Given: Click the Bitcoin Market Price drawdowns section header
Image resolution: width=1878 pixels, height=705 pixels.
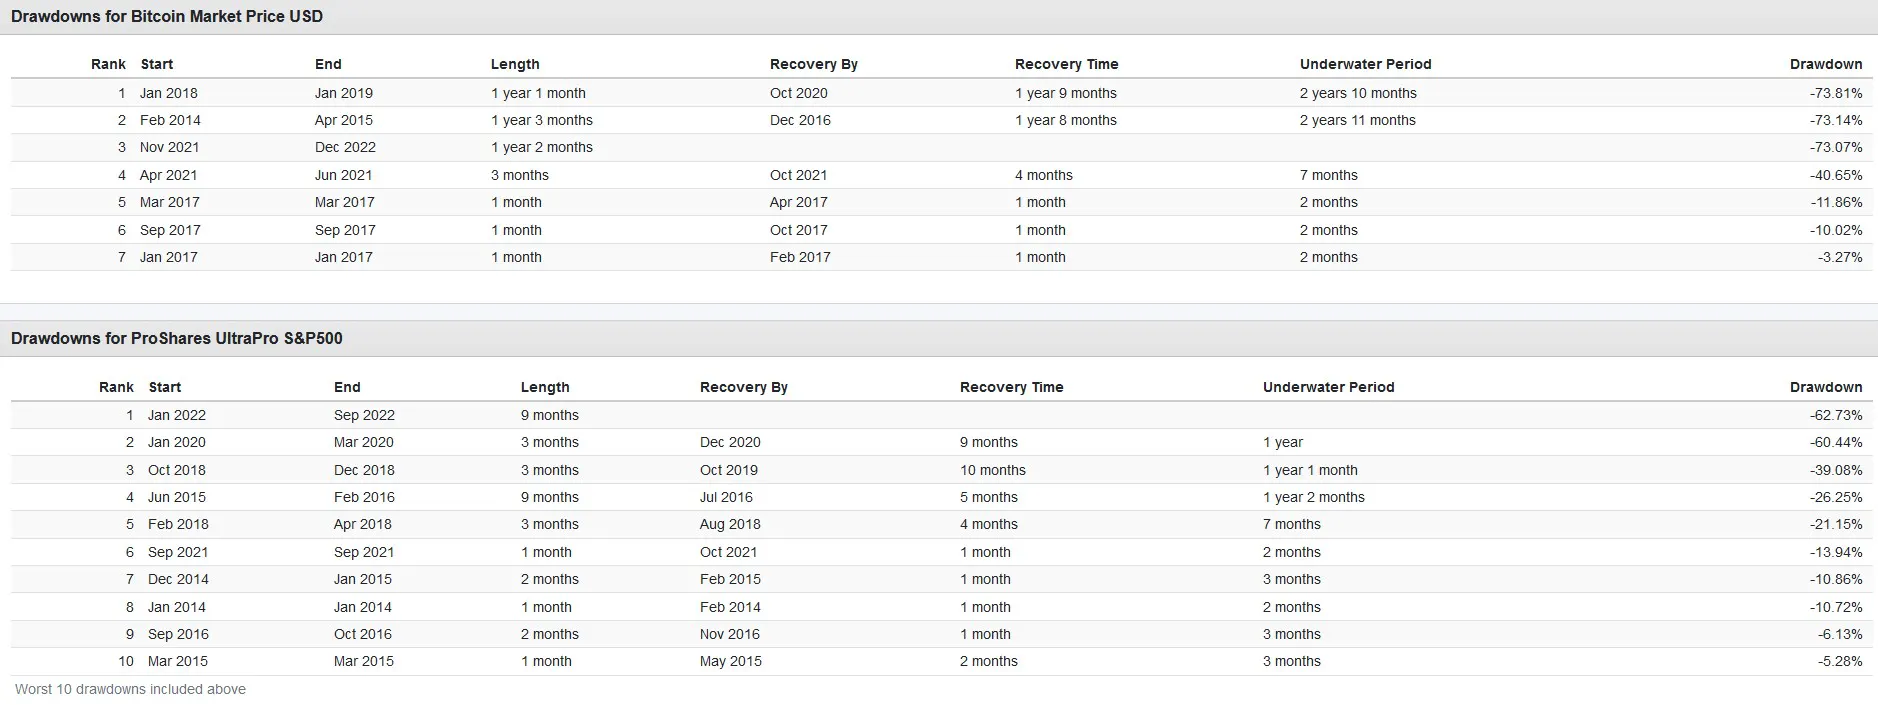Looking at the screenshot, I should [167, 17].
